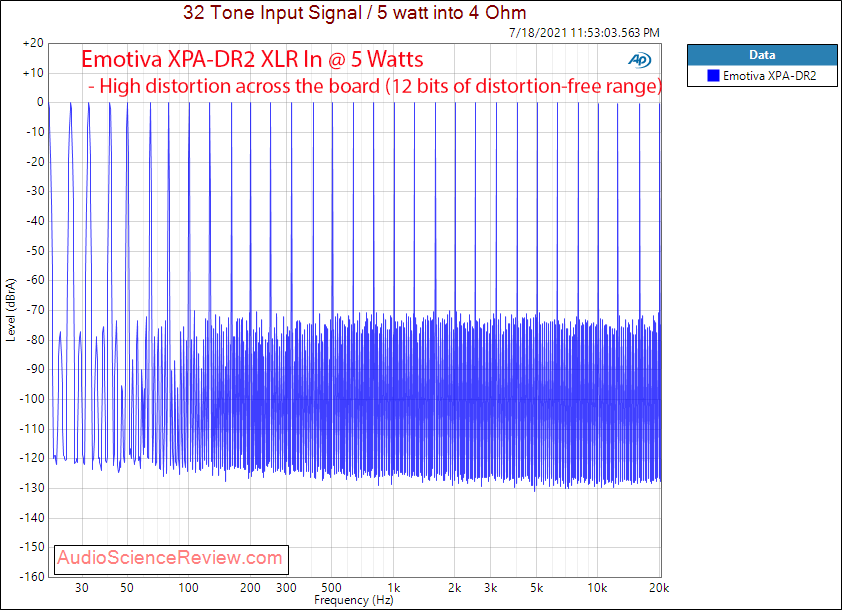Image resolution: width=842 pixels, height=610 pixels.
Task: Click the -40 Y-axis tick label
Action: point(34,221)
